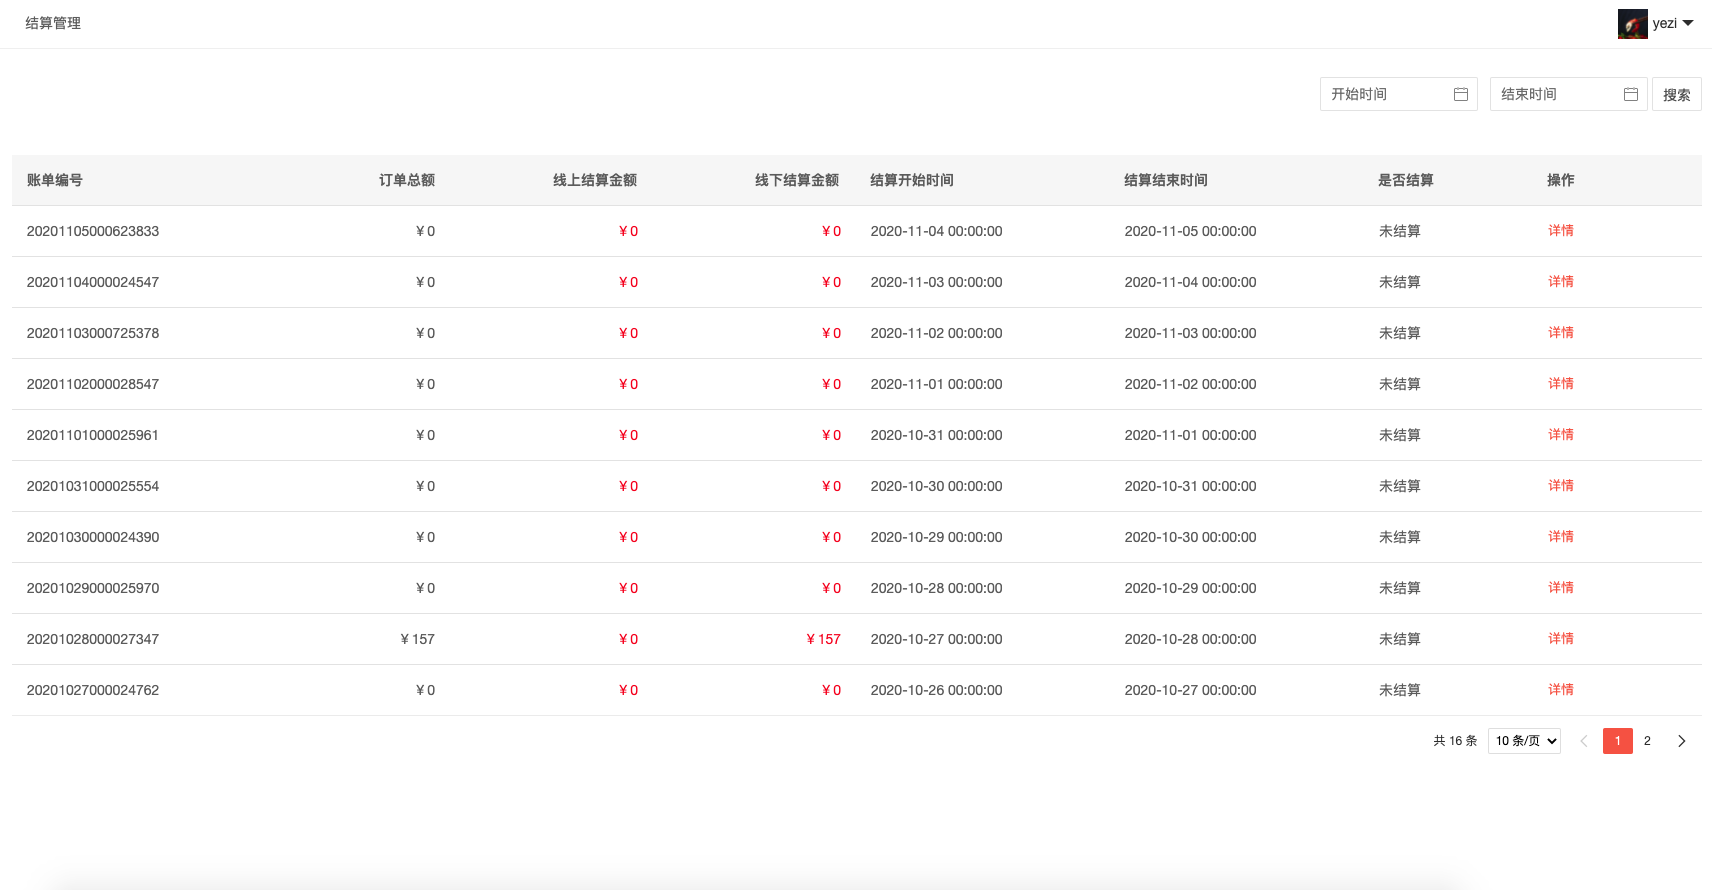Screen dimensions: 1712x890
Task: Open 详情 for bill 20201029000025970
Action: click(1560, 588)
